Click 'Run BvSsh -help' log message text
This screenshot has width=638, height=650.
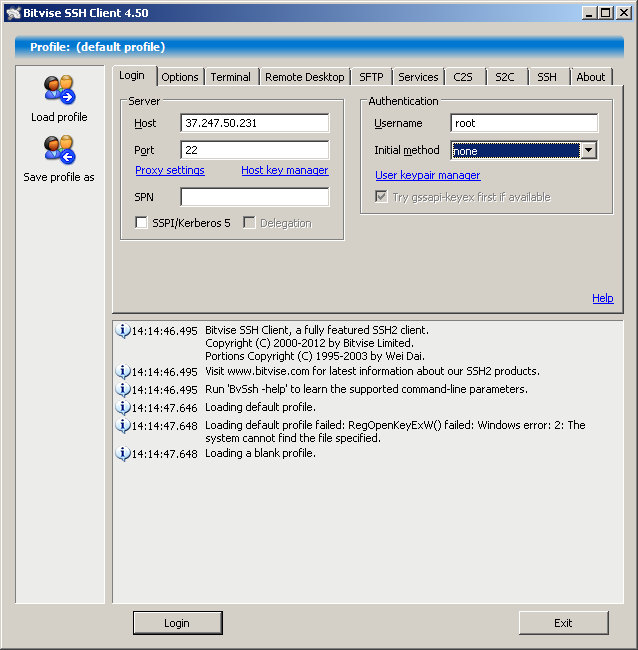coord(366,389)
